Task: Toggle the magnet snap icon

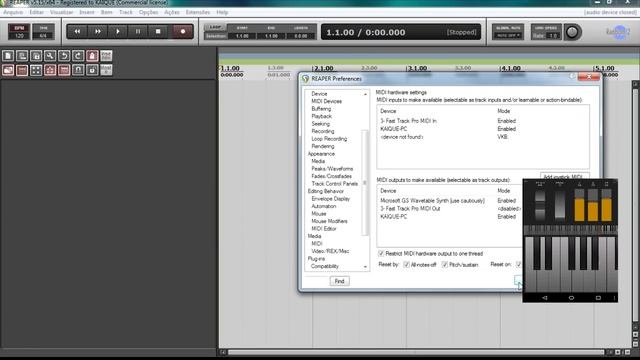Action: click(78, 70)
